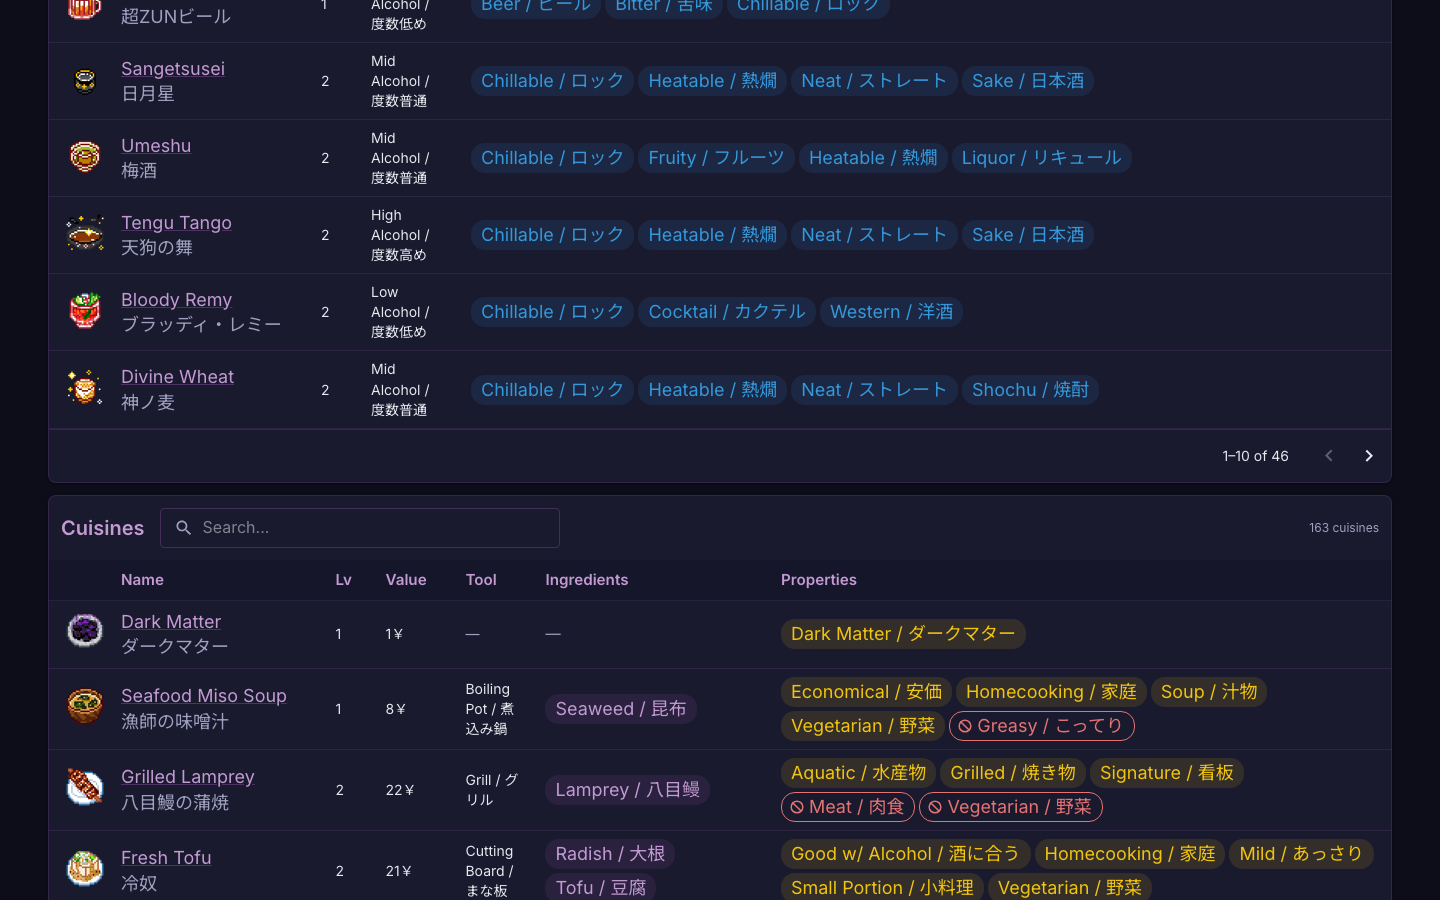The width and height of the screenshot is (1440, 900).
Task: Click the Meat negative tag
Action: point(847,807)
